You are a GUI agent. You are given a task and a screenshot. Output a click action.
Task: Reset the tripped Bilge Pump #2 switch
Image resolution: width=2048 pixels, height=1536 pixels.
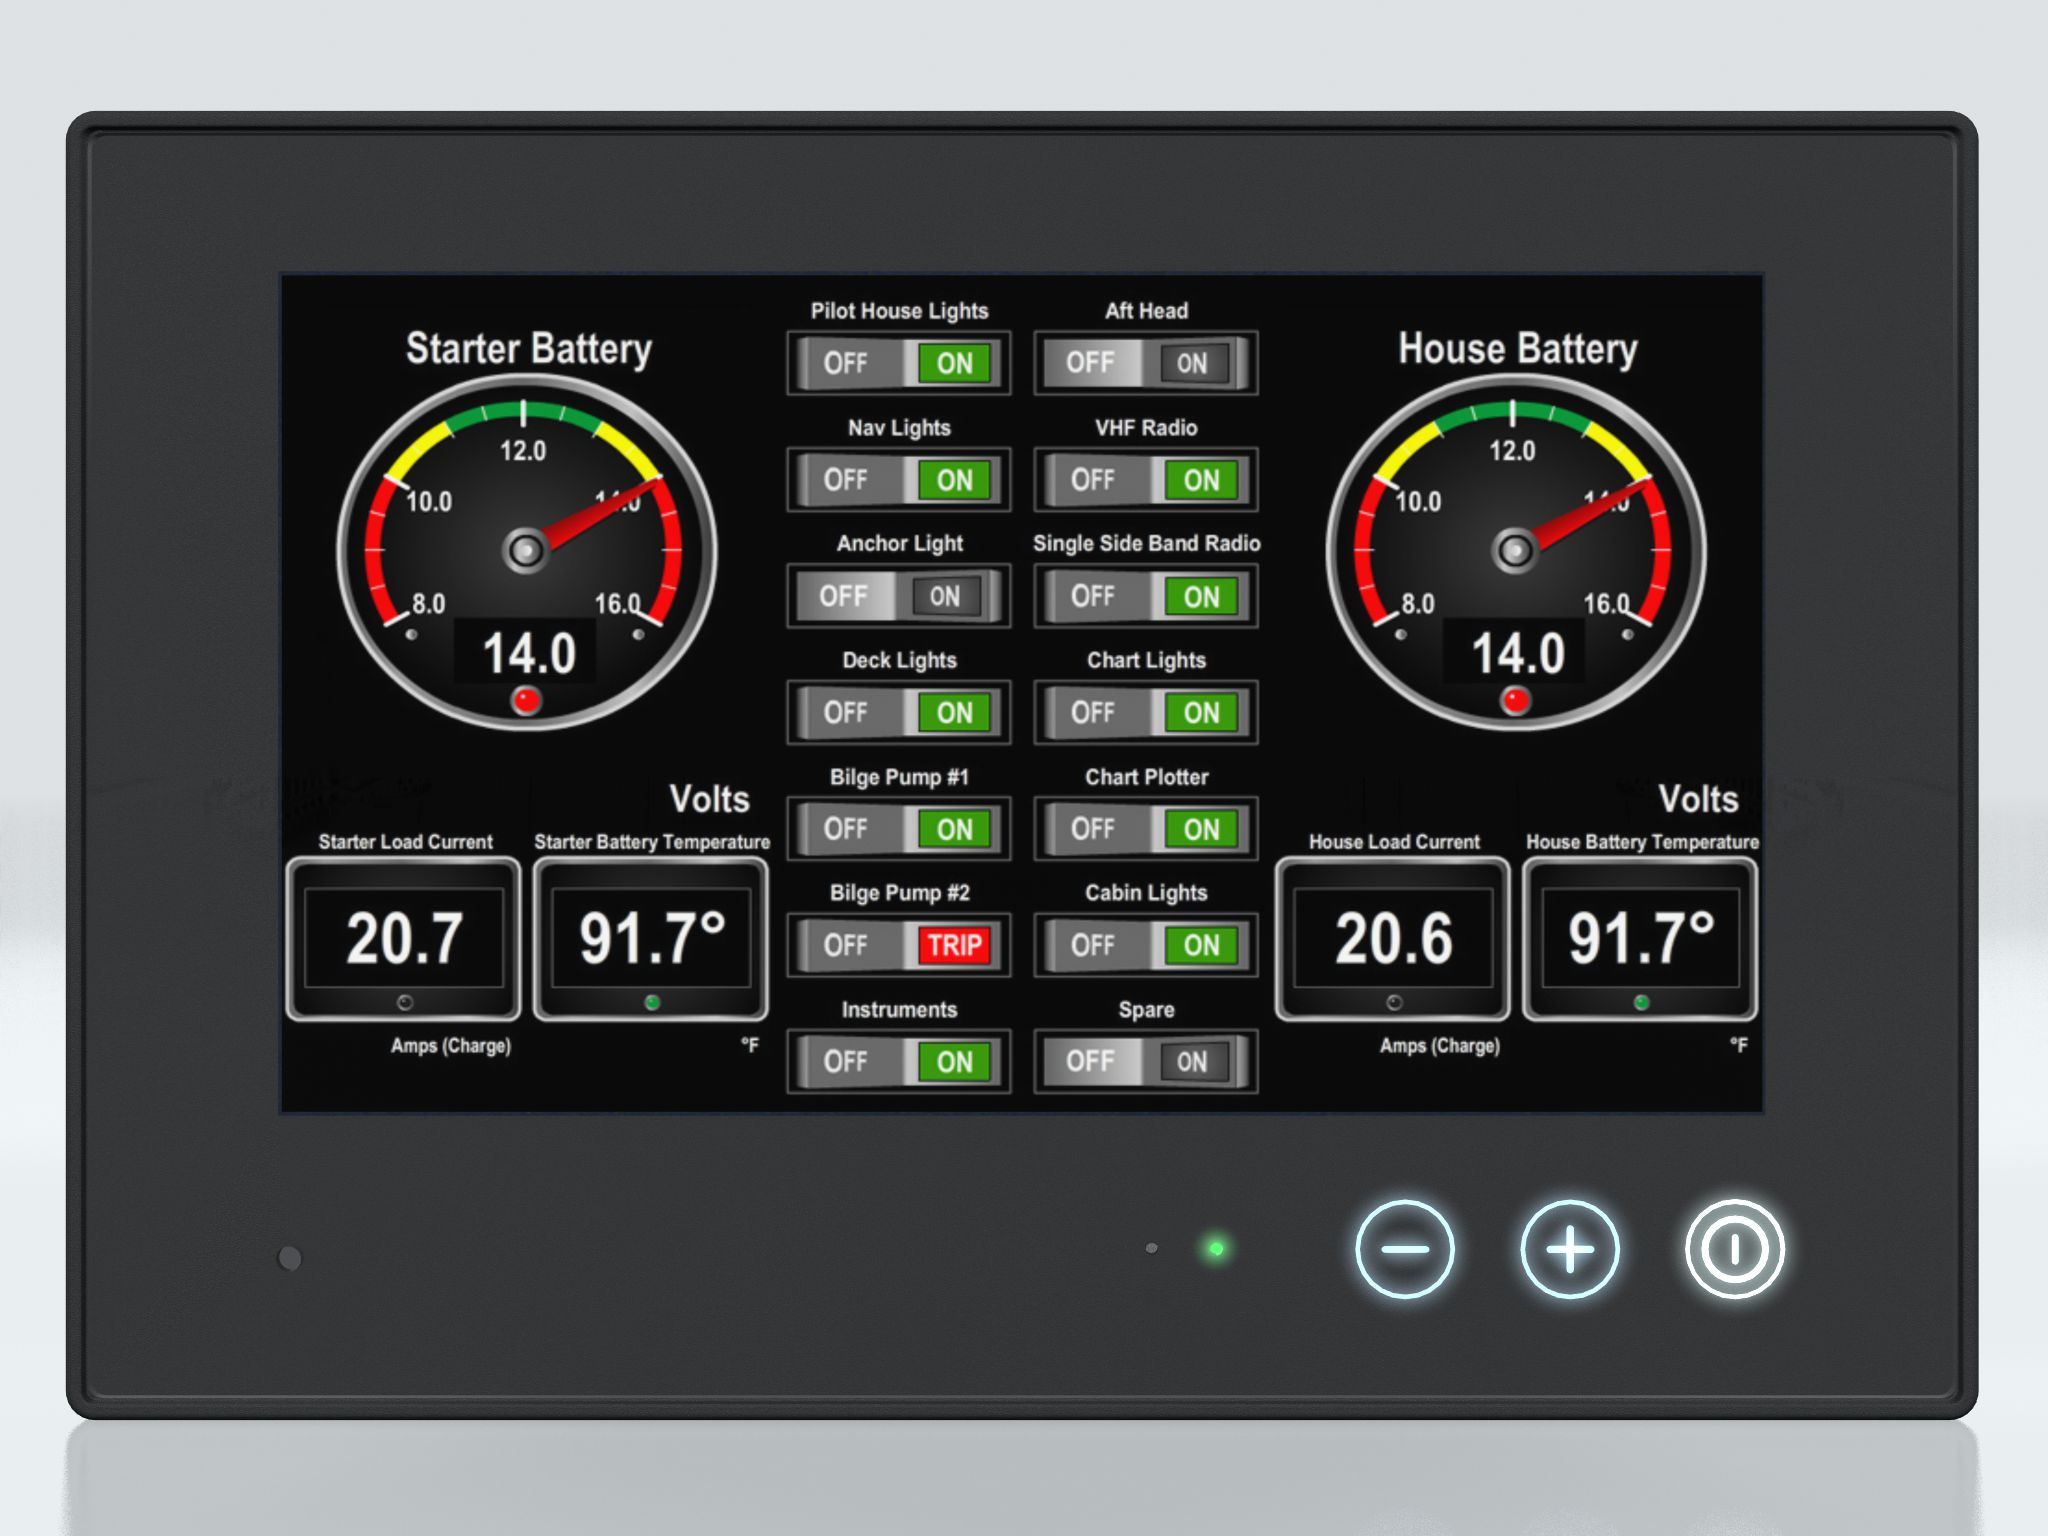tap(898, 945)
